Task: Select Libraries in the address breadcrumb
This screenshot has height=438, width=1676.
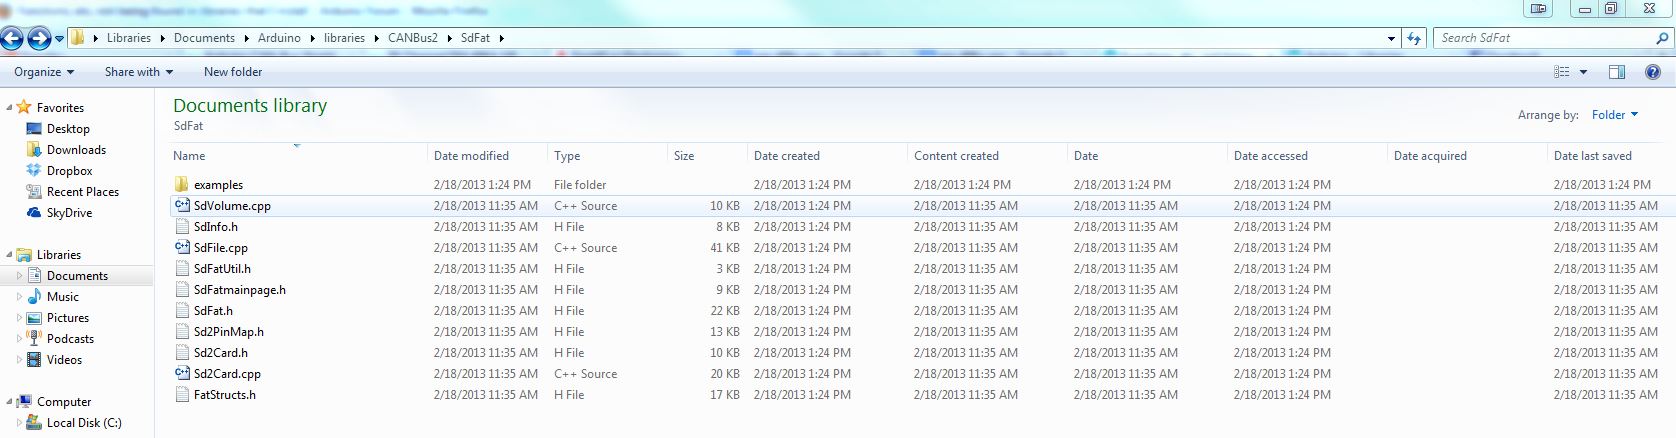Action: (129, 38)
